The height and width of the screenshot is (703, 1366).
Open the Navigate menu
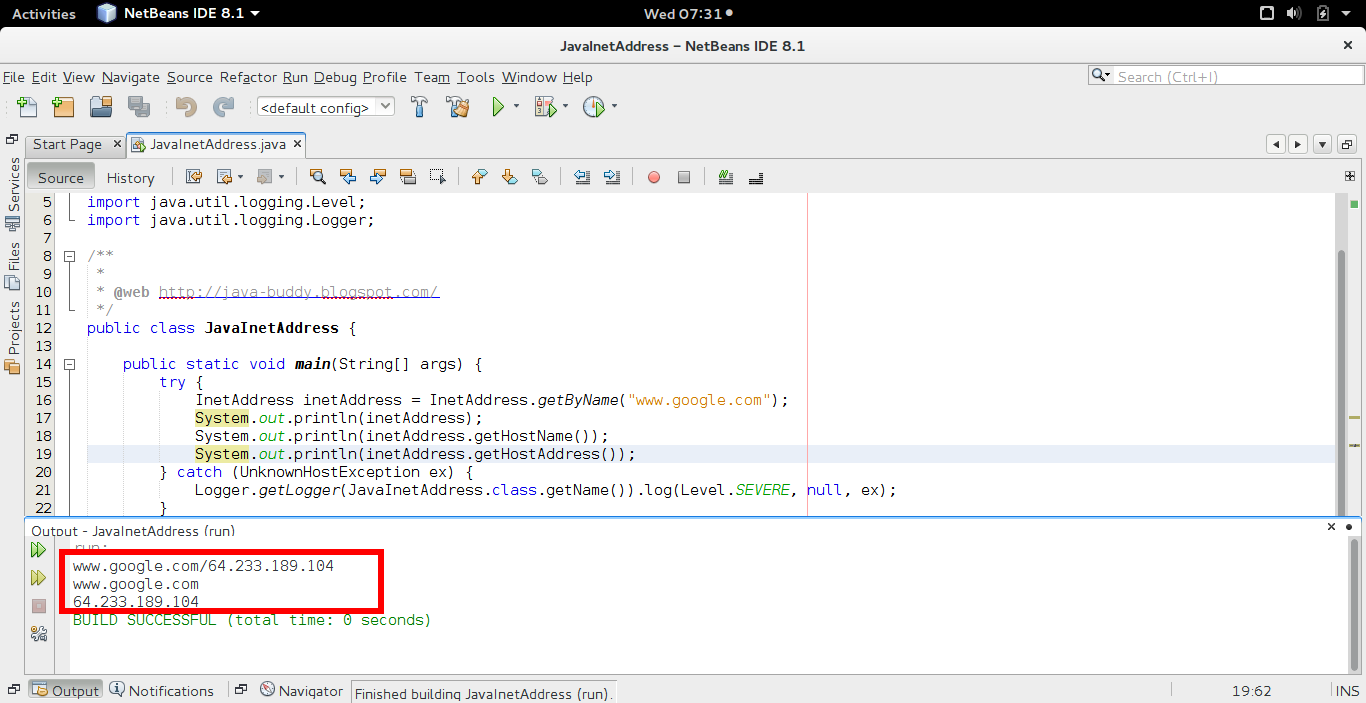coord(131,77)
